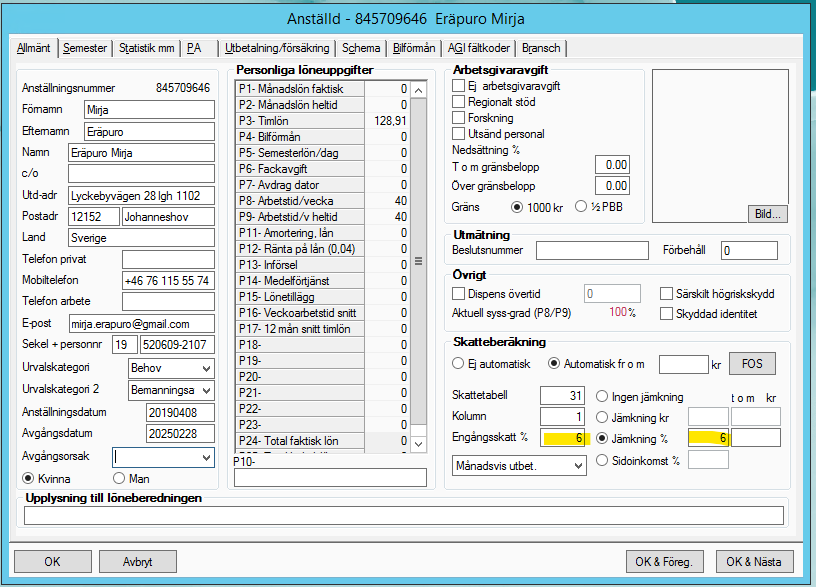Select the ½ PBB radio button
Screen dimensions: 816x587
coord(585,207)
